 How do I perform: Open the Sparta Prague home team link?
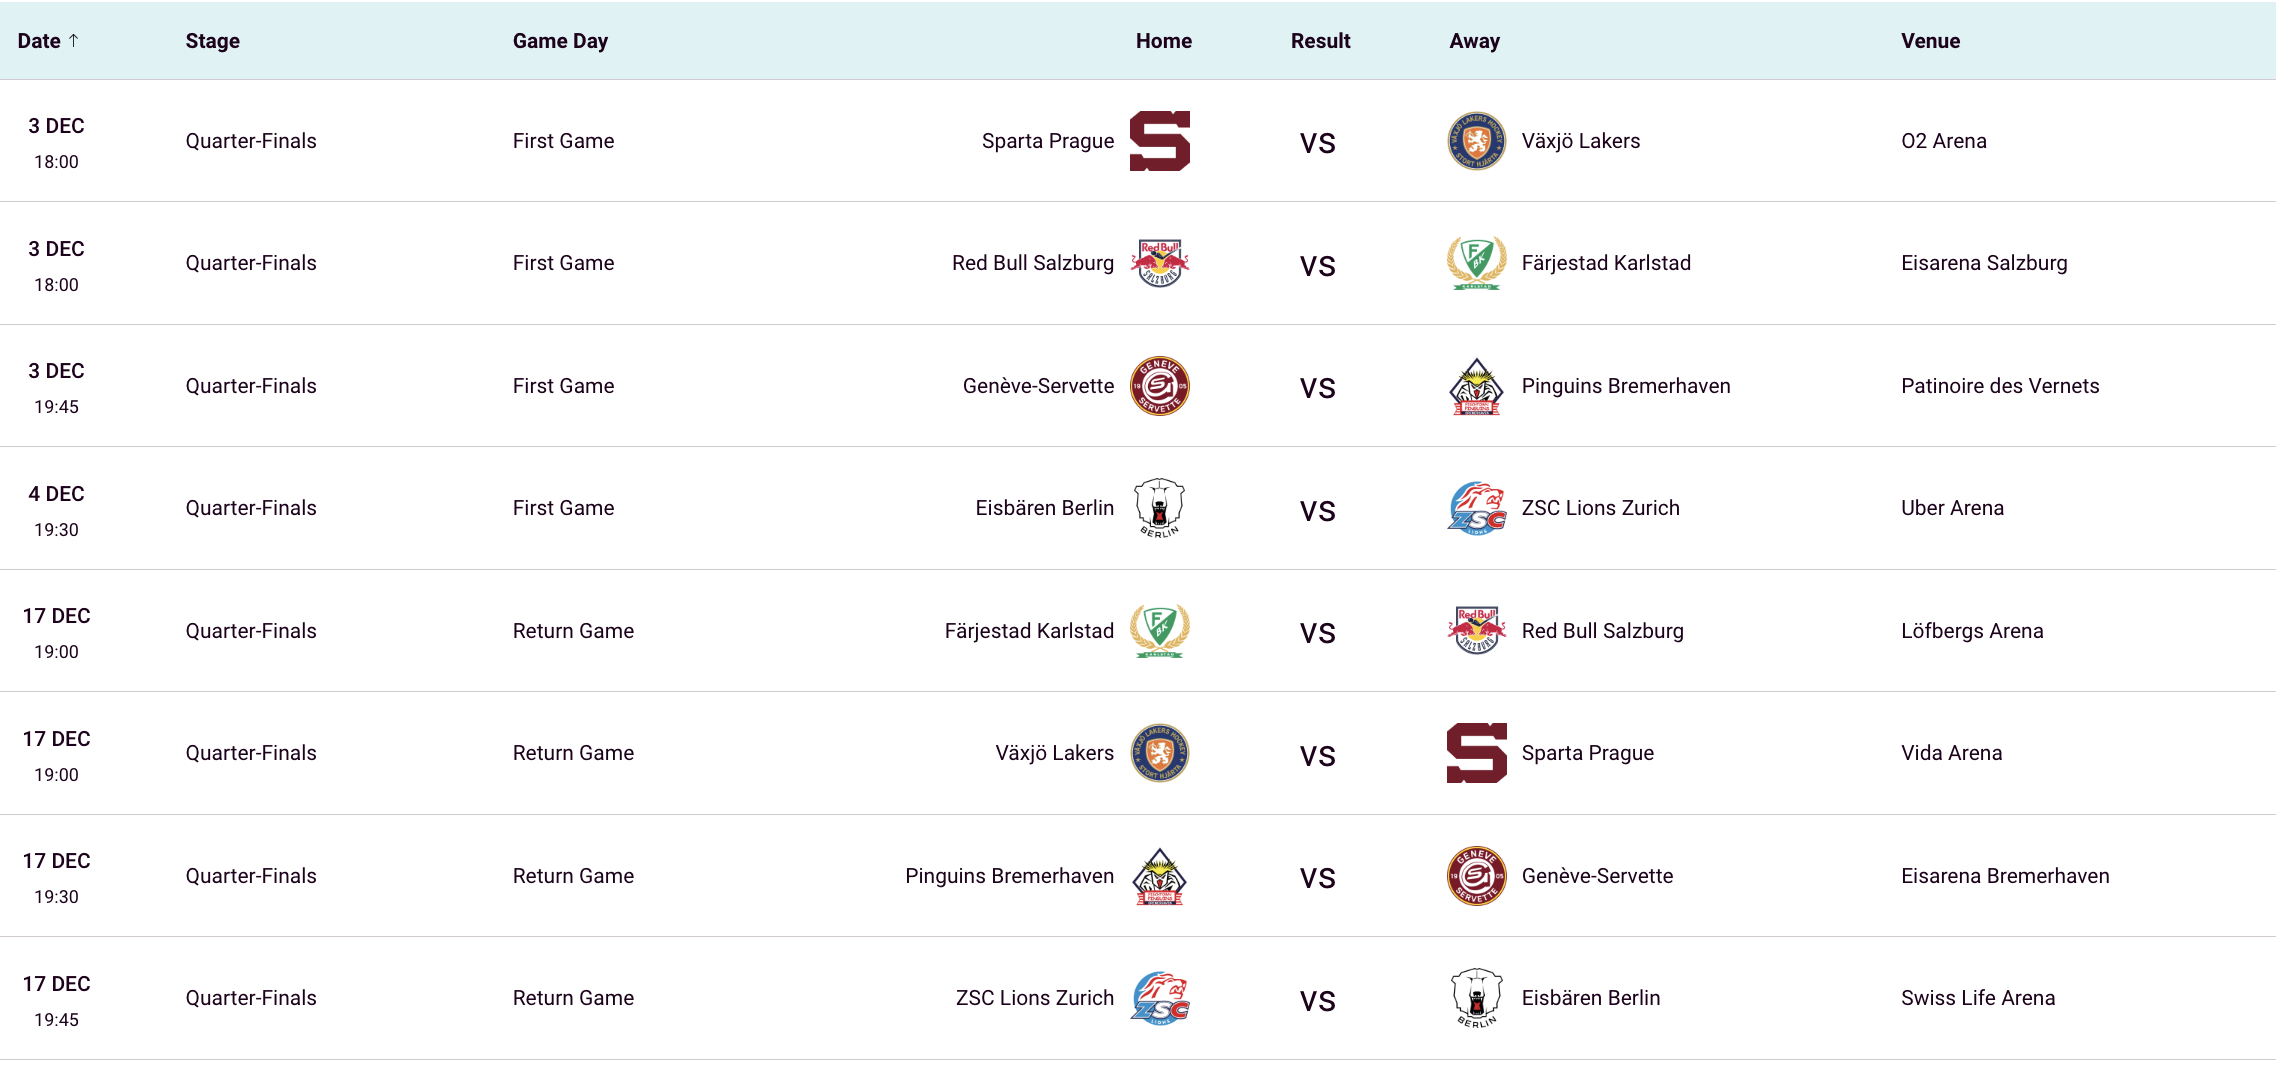(1047, 141)
